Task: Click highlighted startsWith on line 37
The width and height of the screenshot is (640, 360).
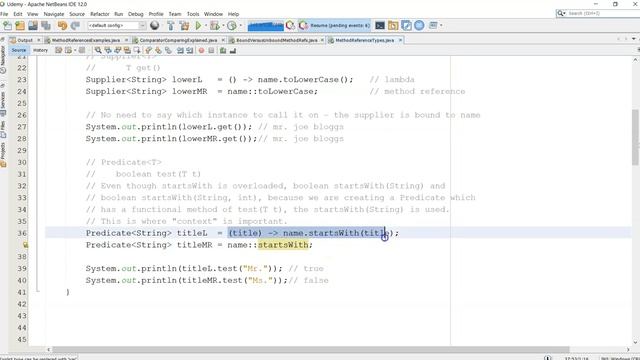Action: pyautogui.click(x=283, y=245)
